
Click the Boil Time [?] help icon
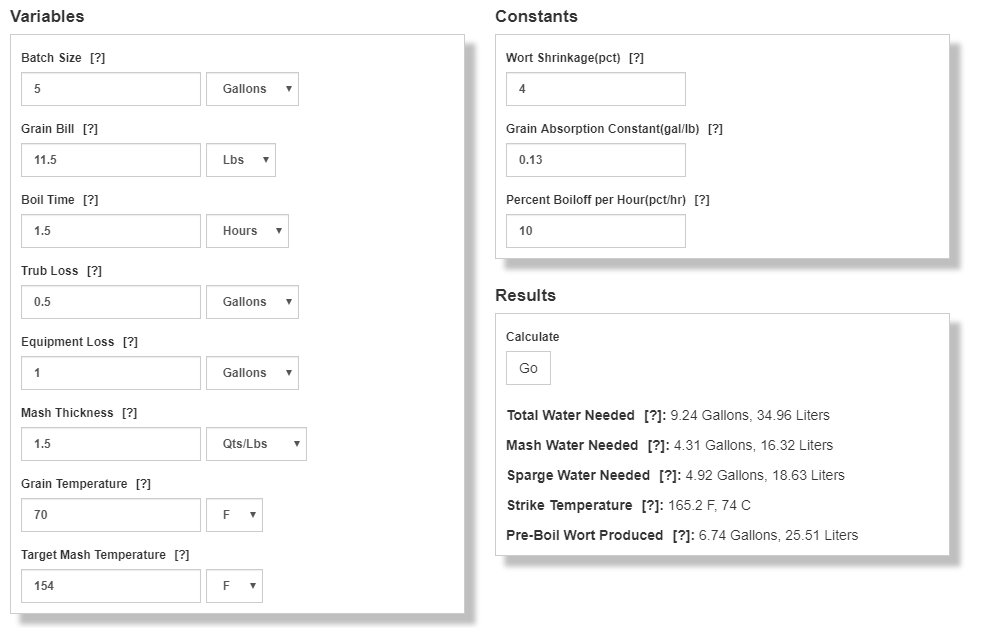click(x=90, y=200)
